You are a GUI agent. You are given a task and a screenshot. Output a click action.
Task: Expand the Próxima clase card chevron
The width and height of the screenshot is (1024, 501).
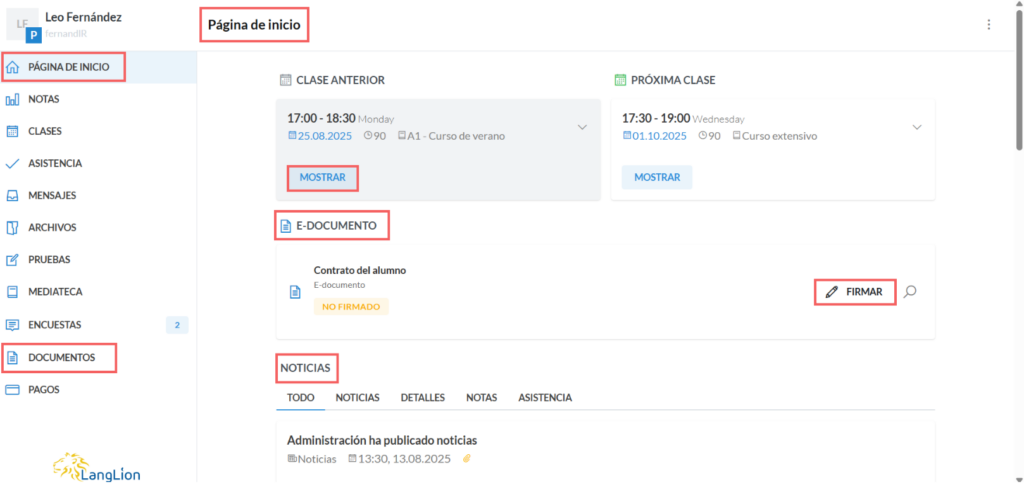pyautogui.click(x=917, y=127)
